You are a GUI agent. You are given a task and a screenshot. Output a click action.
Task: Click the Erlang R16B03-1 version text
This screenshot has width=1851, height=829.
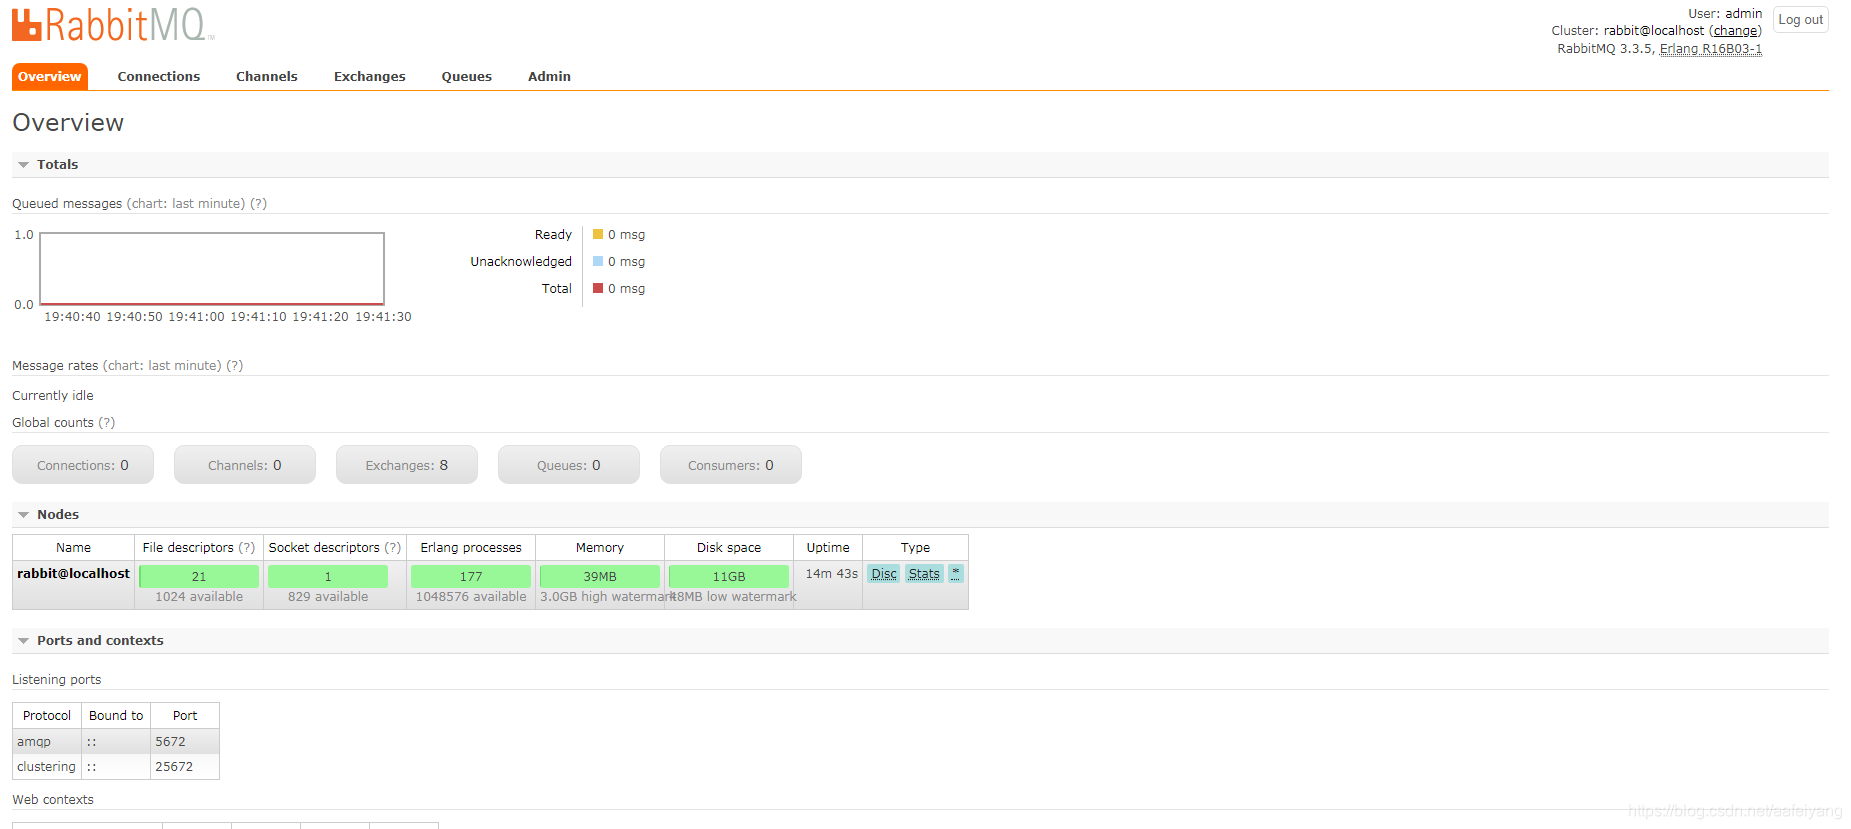1710,49
